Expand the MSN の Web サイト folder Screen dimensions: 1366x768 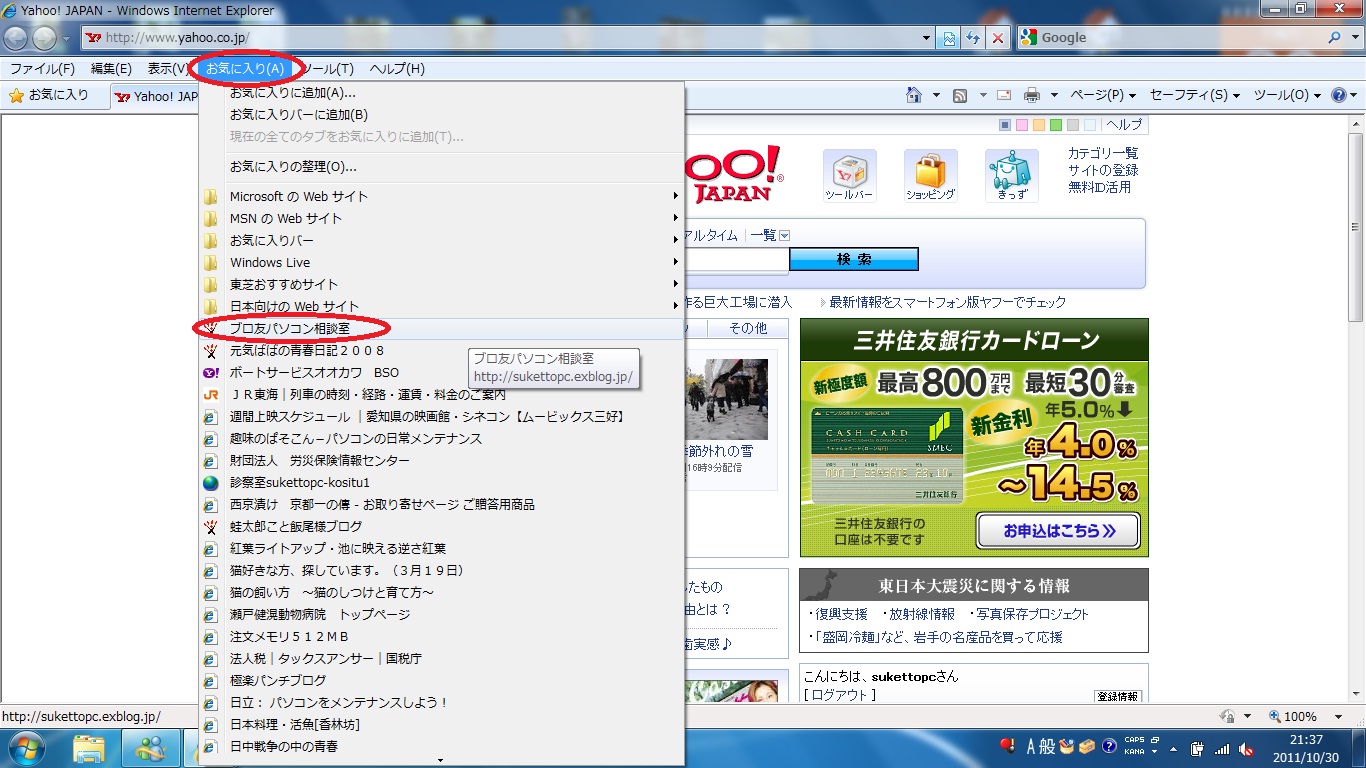coord(441,219)
